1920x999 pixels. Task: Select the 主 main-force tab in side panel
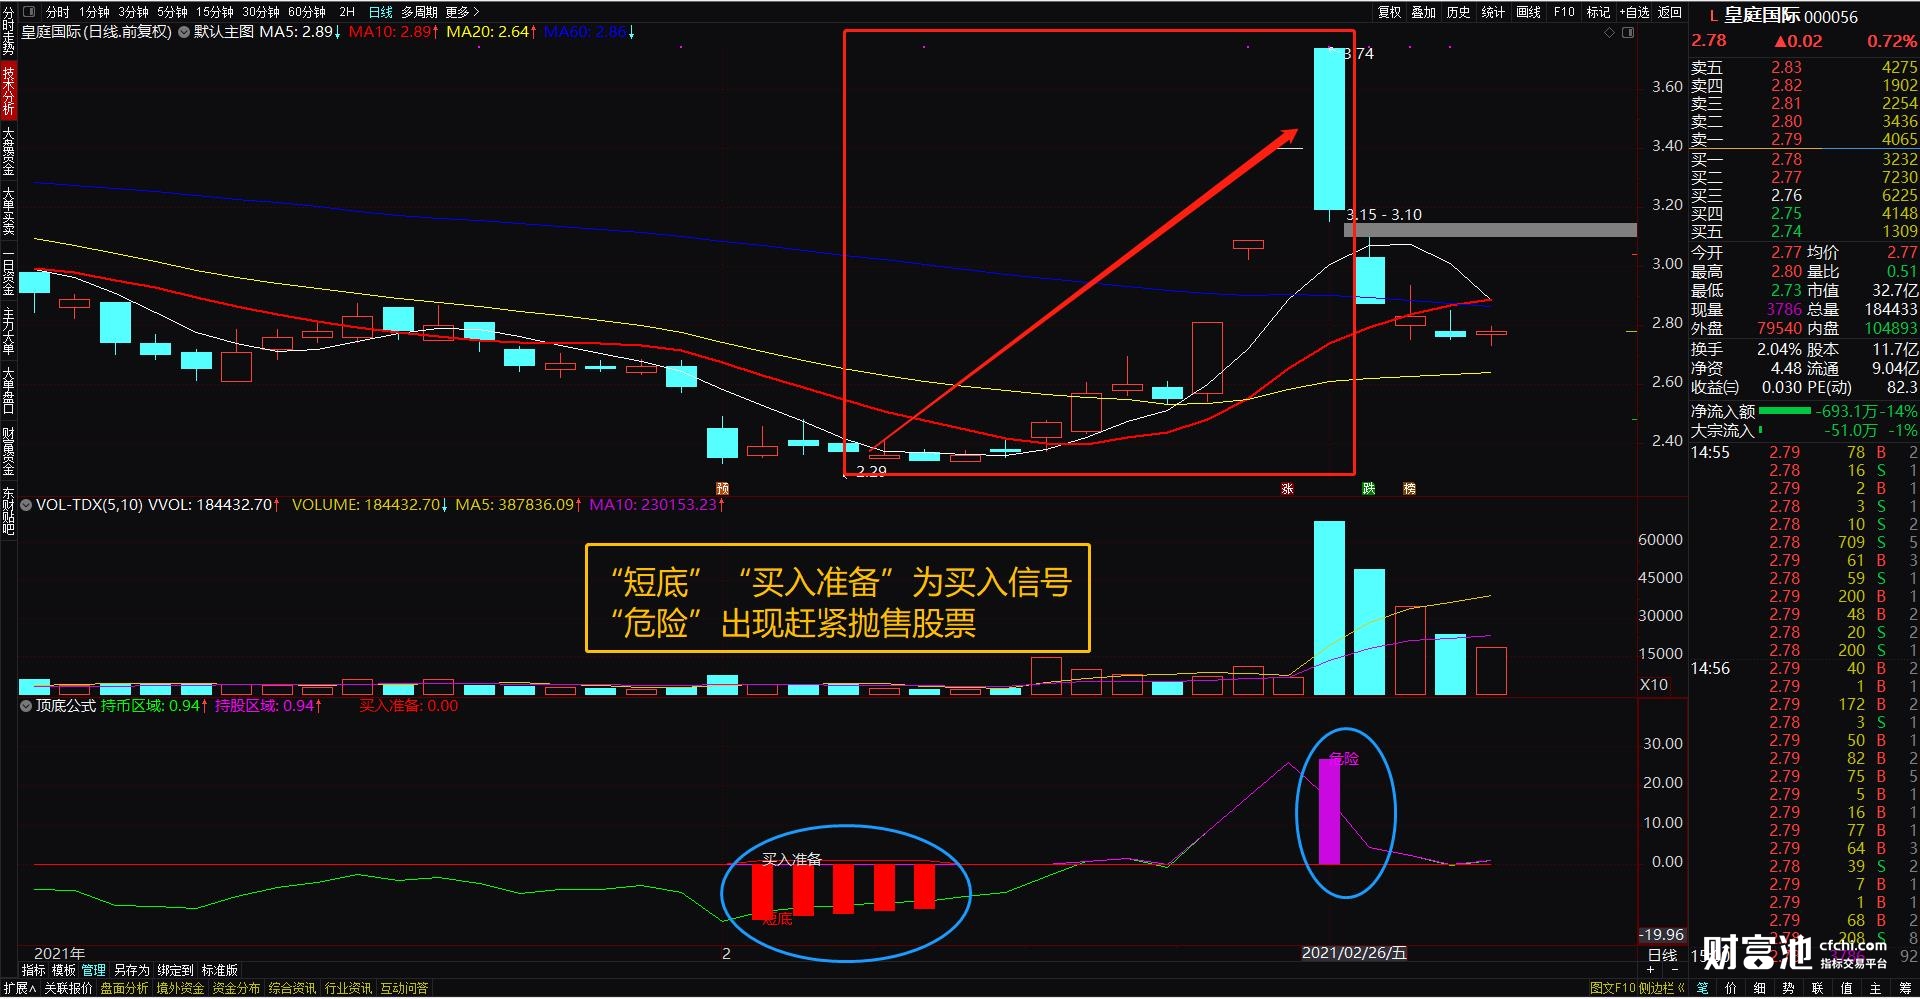[x=1876, y=989]
